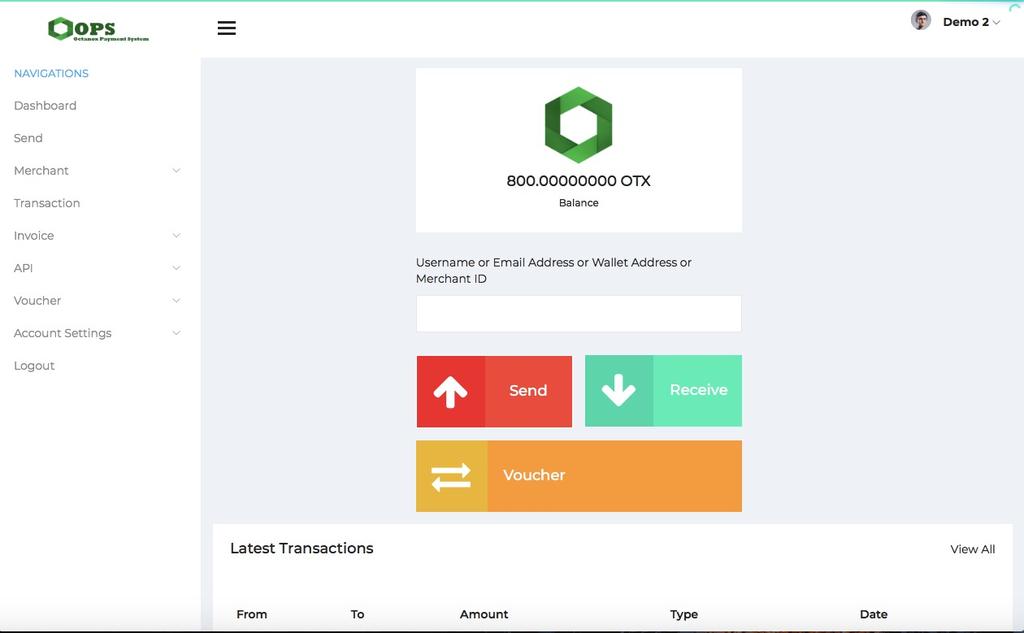Image resolution: width=1024 pixels, height=633 pixels.
Task: Select Voucher in the sidebar navigation
Action: (x=37, y=300)
